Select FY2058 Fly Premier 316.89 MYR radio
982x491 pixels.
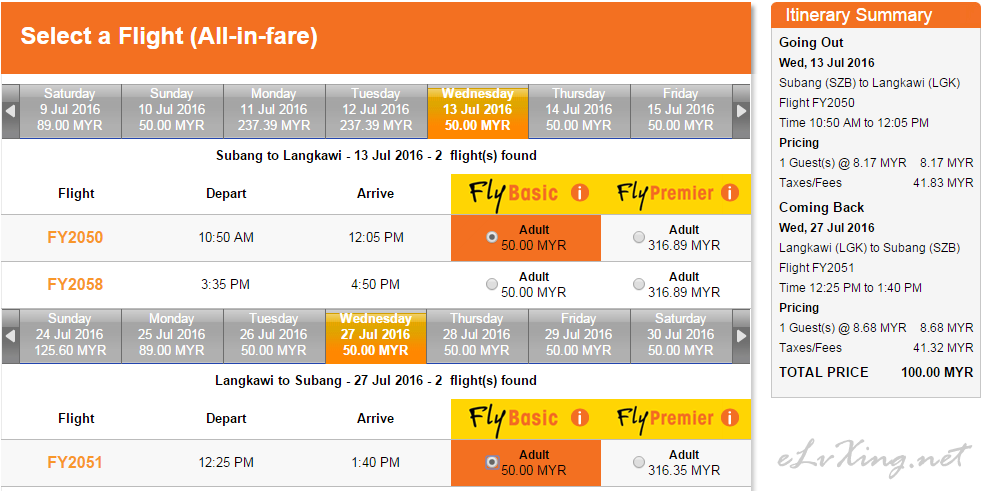click(x=639, y=284)
